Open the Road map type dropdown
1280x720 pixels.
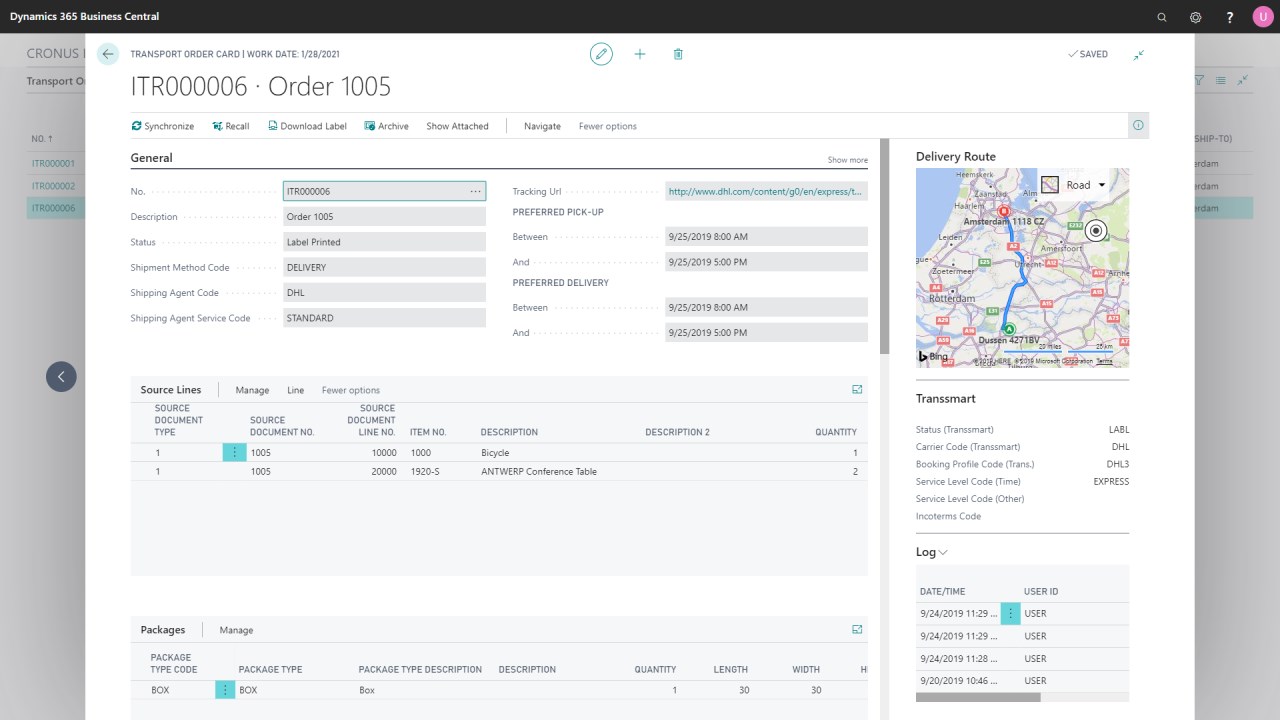1074,185
